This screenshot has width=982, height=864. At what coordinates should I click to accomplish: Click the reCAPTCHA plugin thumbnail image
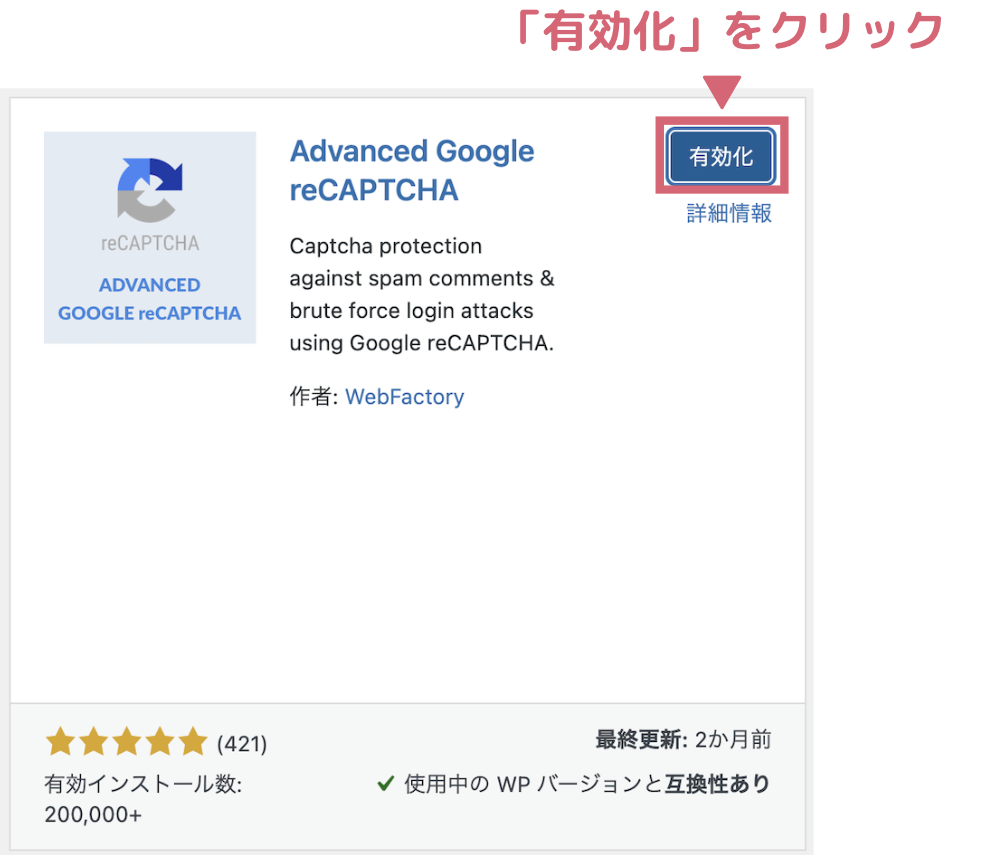[x=150, y=237]
